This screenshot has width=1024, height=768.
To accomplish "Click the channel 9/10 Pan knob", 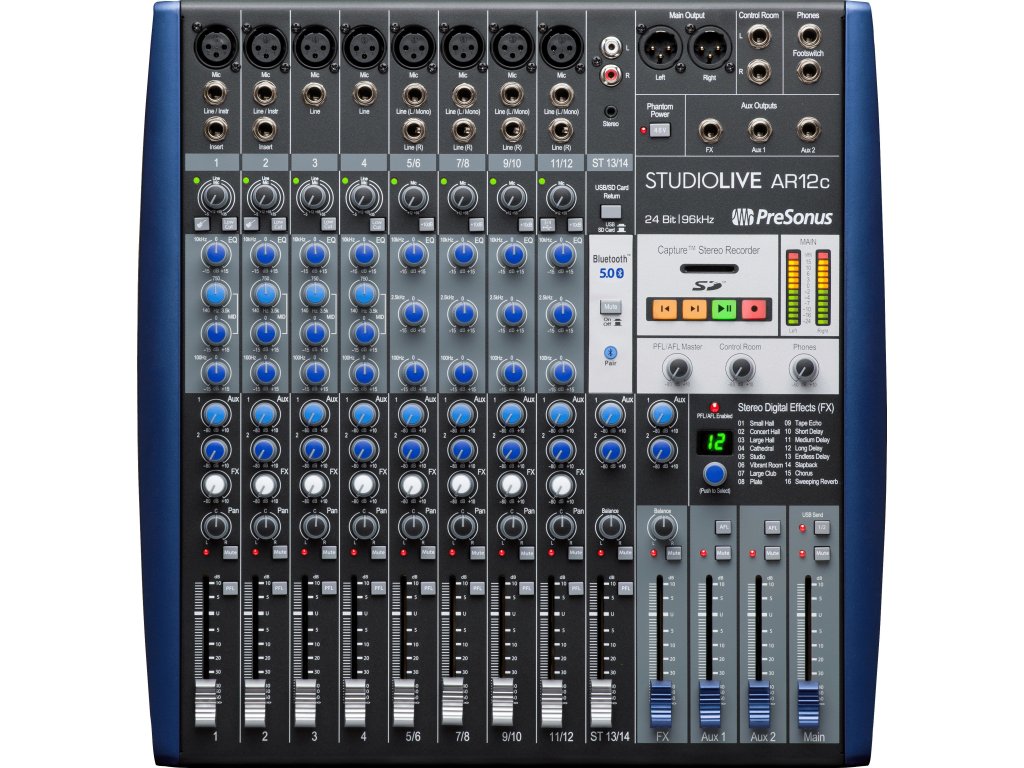I will click(x=512, y=526).
